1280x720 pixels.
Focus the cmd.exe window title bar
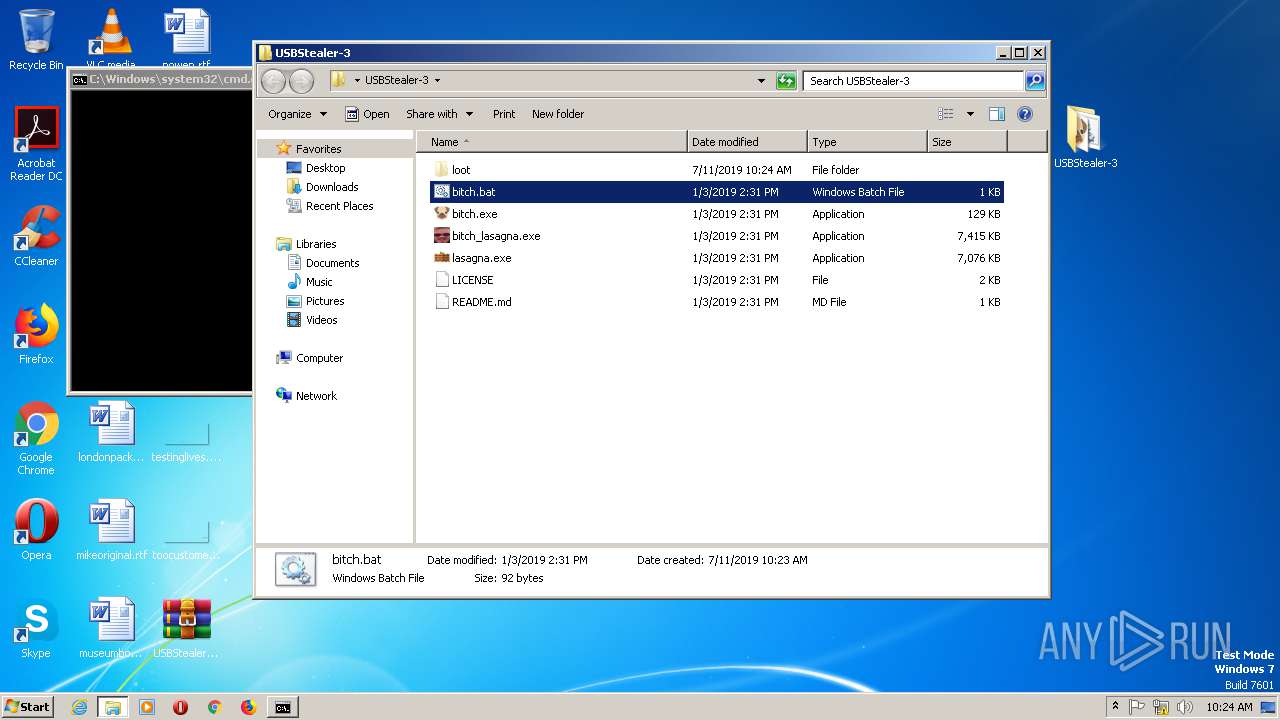click(x=160, y=79)
